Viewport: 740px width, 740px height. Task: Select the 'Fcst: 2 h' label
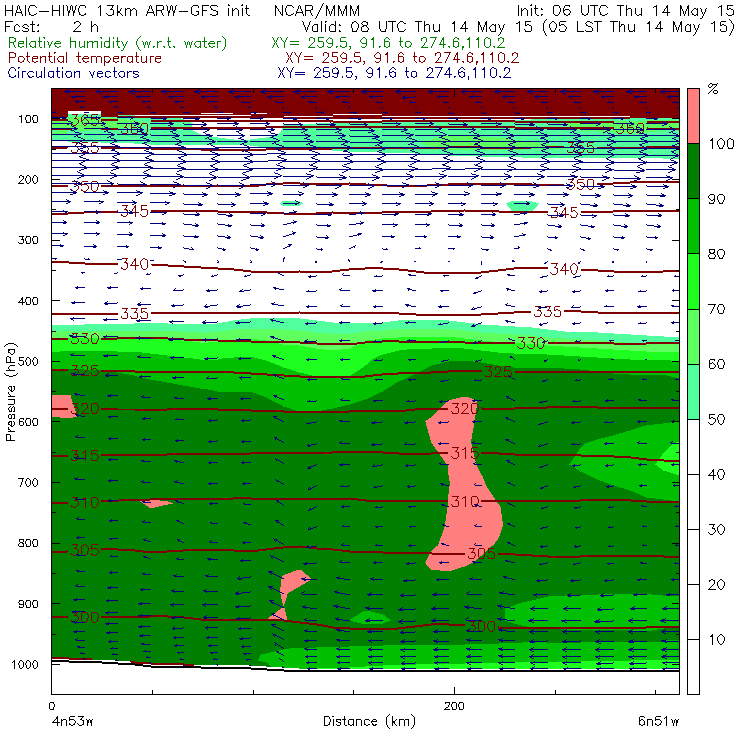pos(51,26)
